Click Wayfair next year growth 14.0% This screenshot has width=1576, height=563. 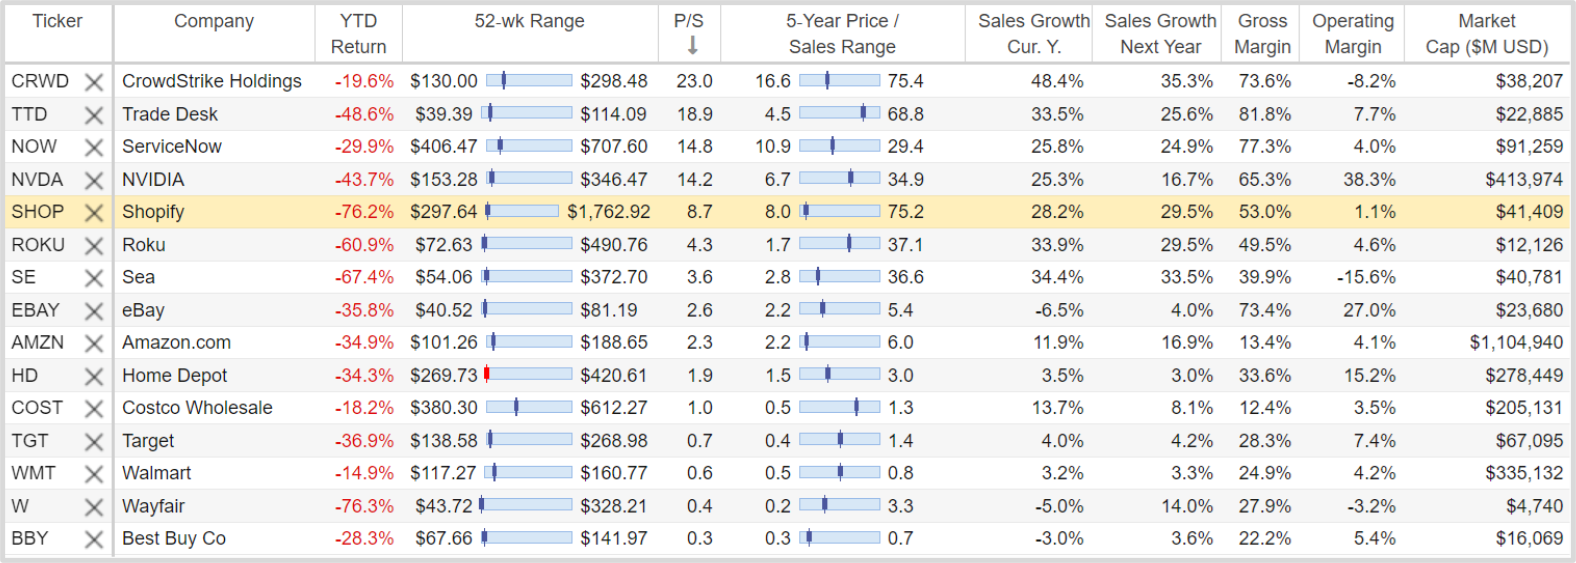[x=1187, y=506]
